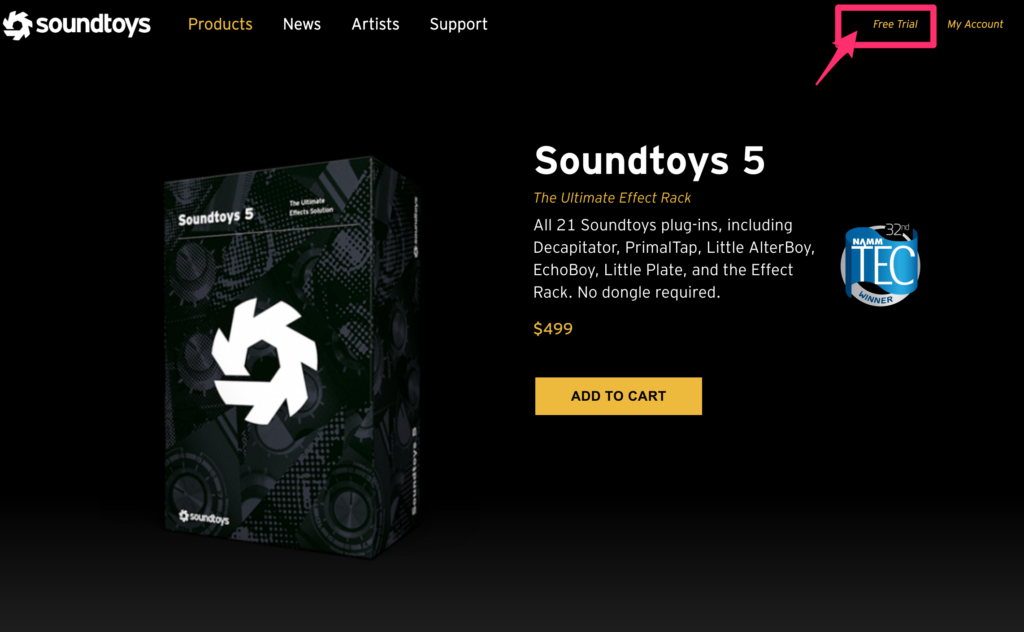1024x632 pixels.
Task: Open the Products menu
Action: click(220, 24)
